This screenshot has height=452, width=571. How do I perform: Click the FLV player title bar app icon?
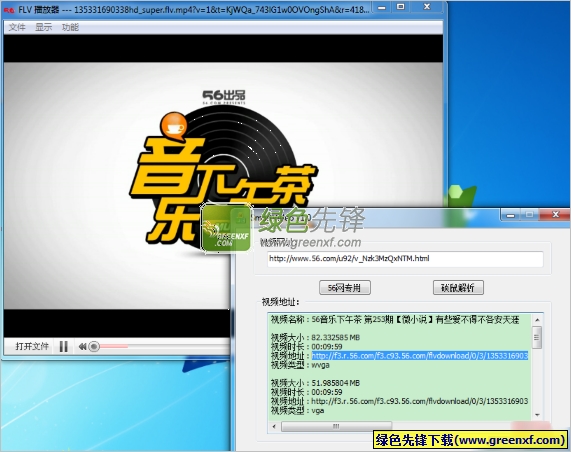point(9,10)
